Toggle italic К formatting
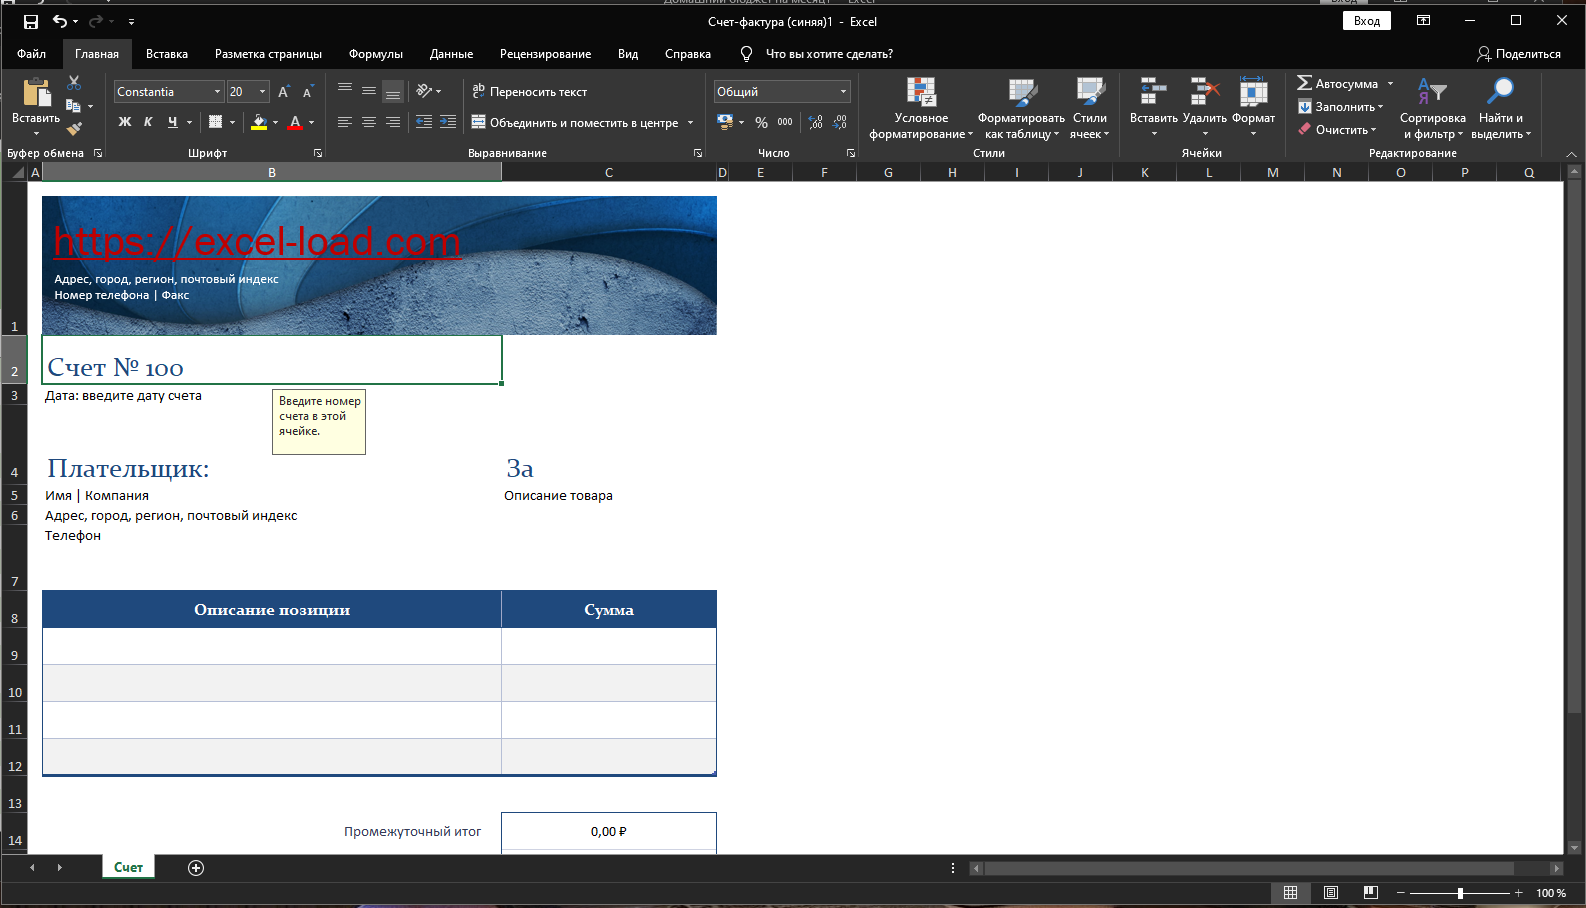 [148, 122]
